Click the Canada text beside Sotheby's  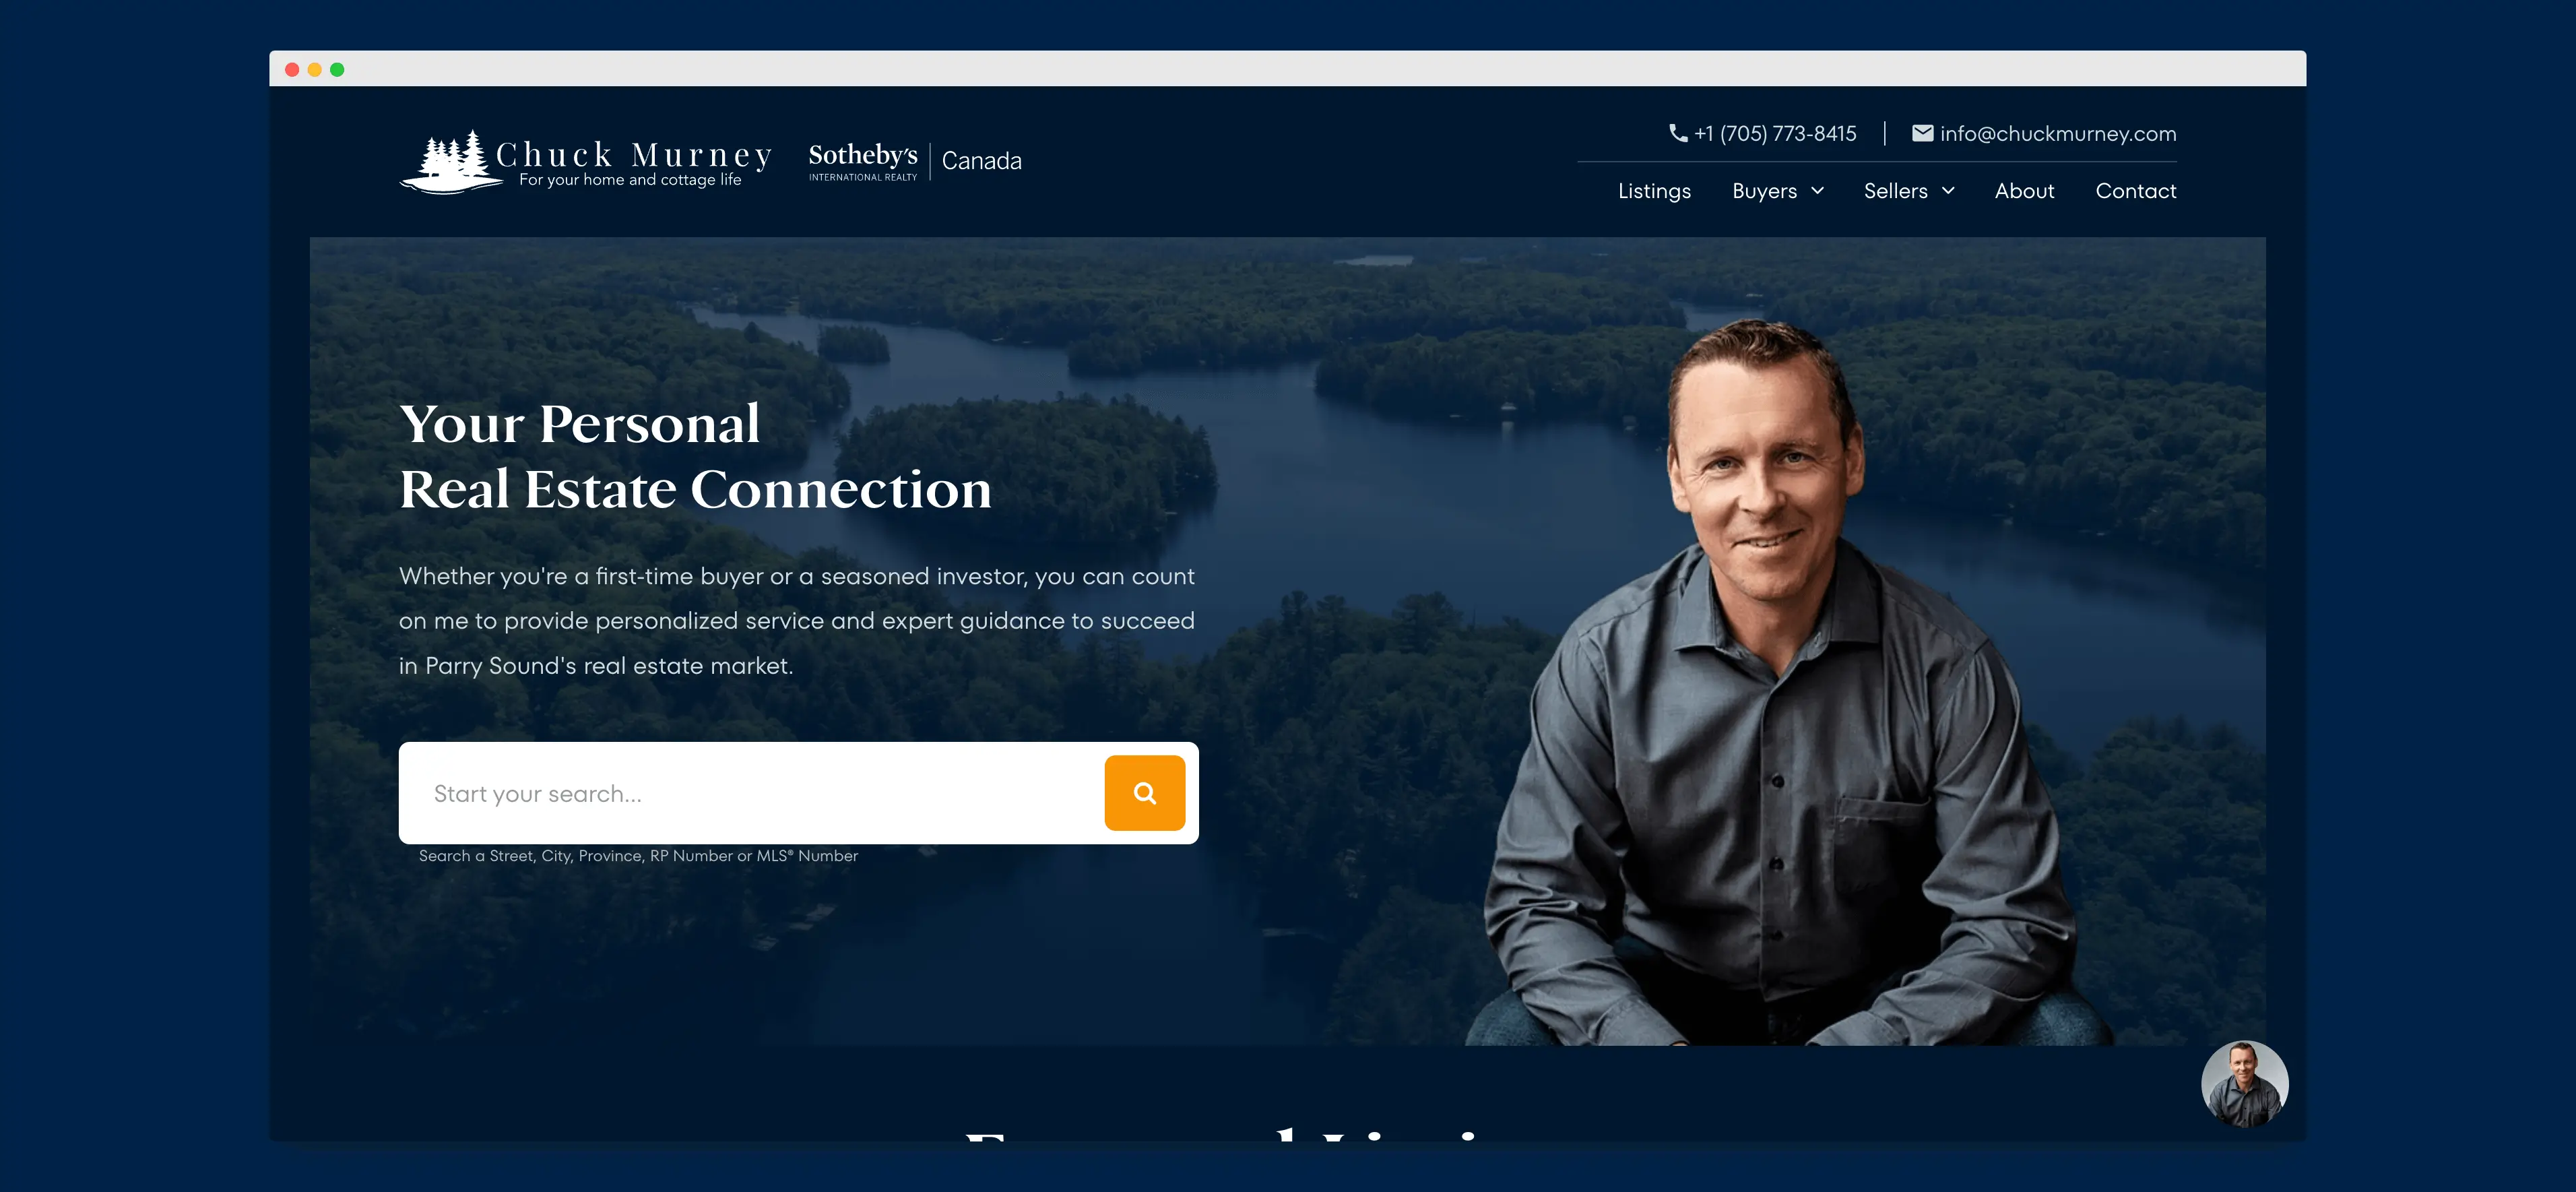(x=981, y=161)
